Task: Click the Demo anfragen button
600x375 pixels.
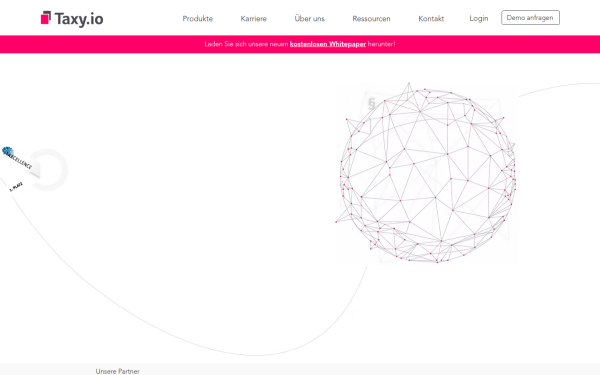Action: [x=530, y=18]
